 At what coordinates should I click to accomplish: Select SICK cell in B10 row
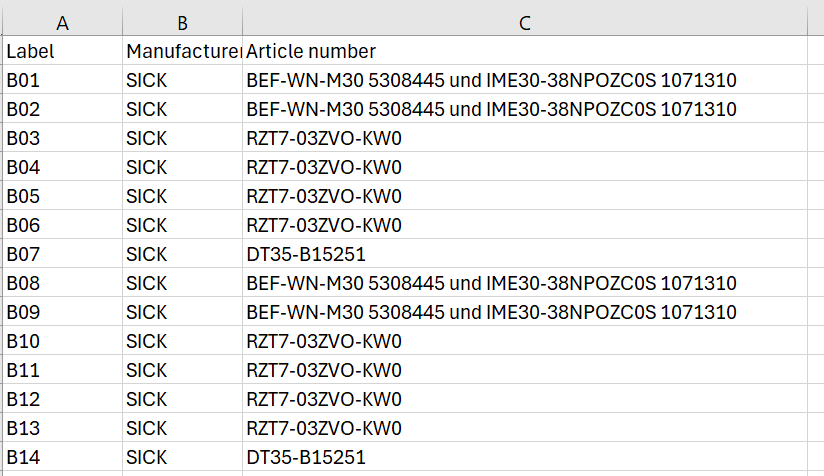click(182, 340)
